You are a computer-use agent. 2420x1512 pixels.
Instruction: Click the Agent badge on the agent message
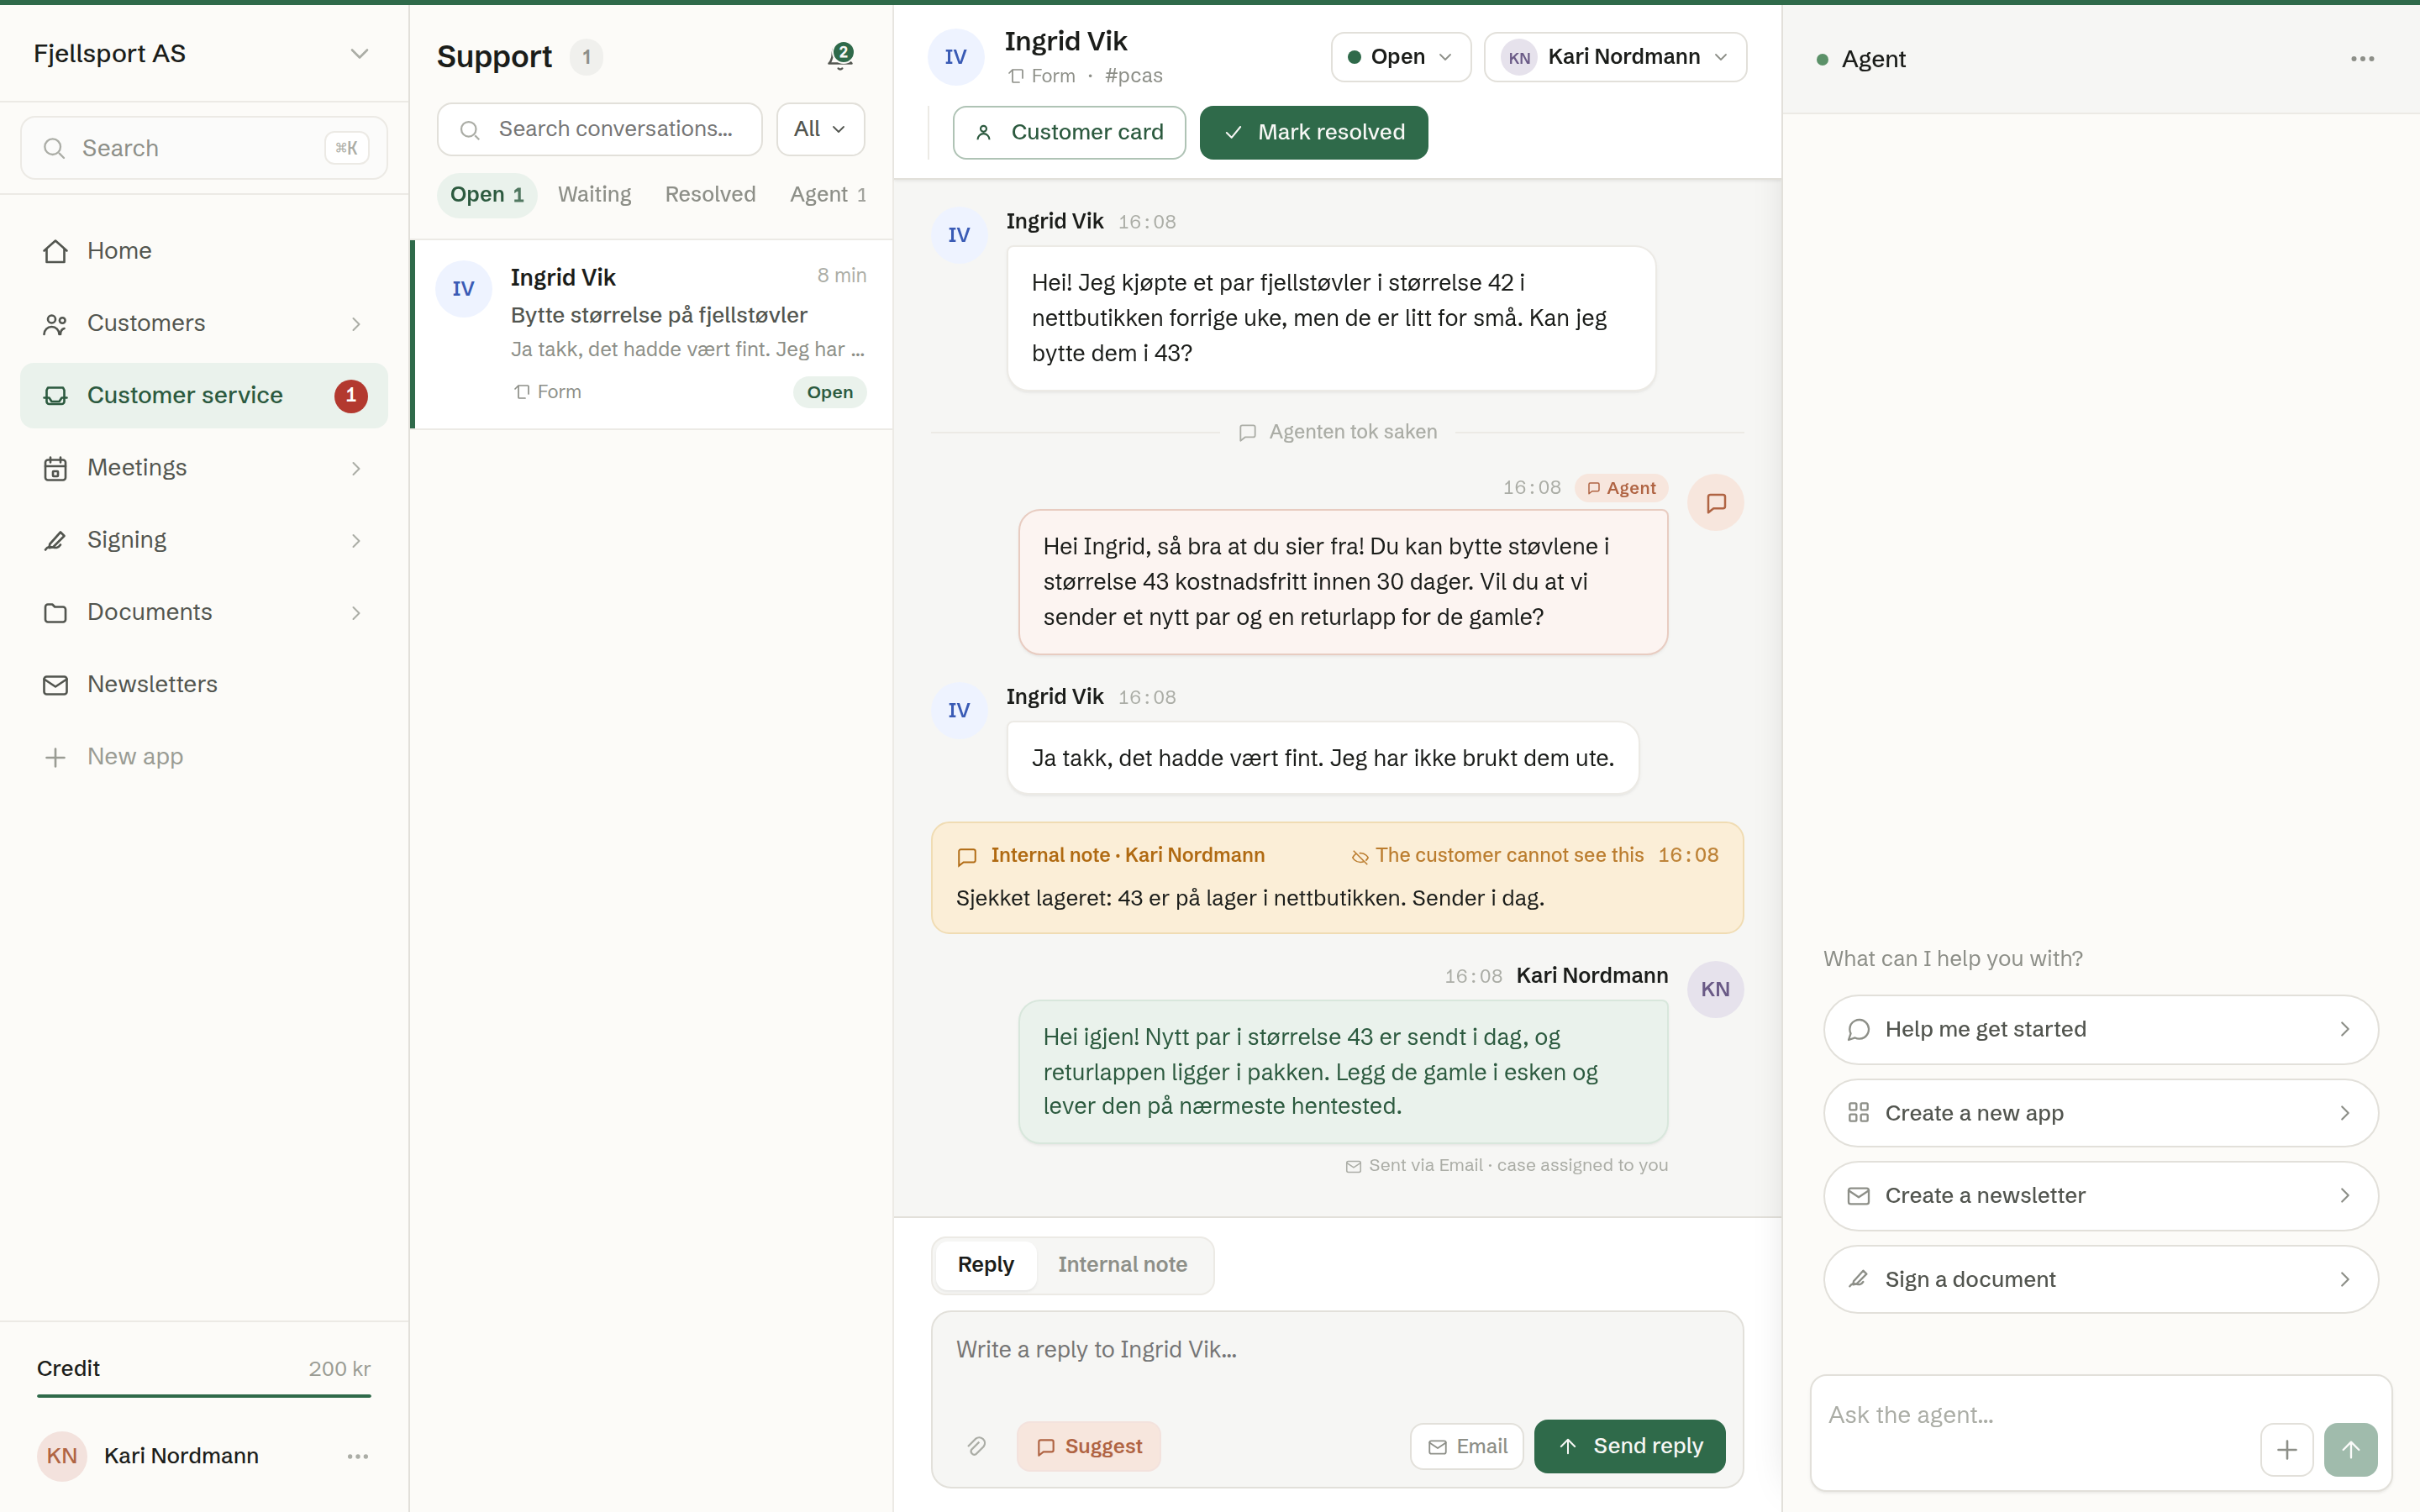click(1621, 488)
